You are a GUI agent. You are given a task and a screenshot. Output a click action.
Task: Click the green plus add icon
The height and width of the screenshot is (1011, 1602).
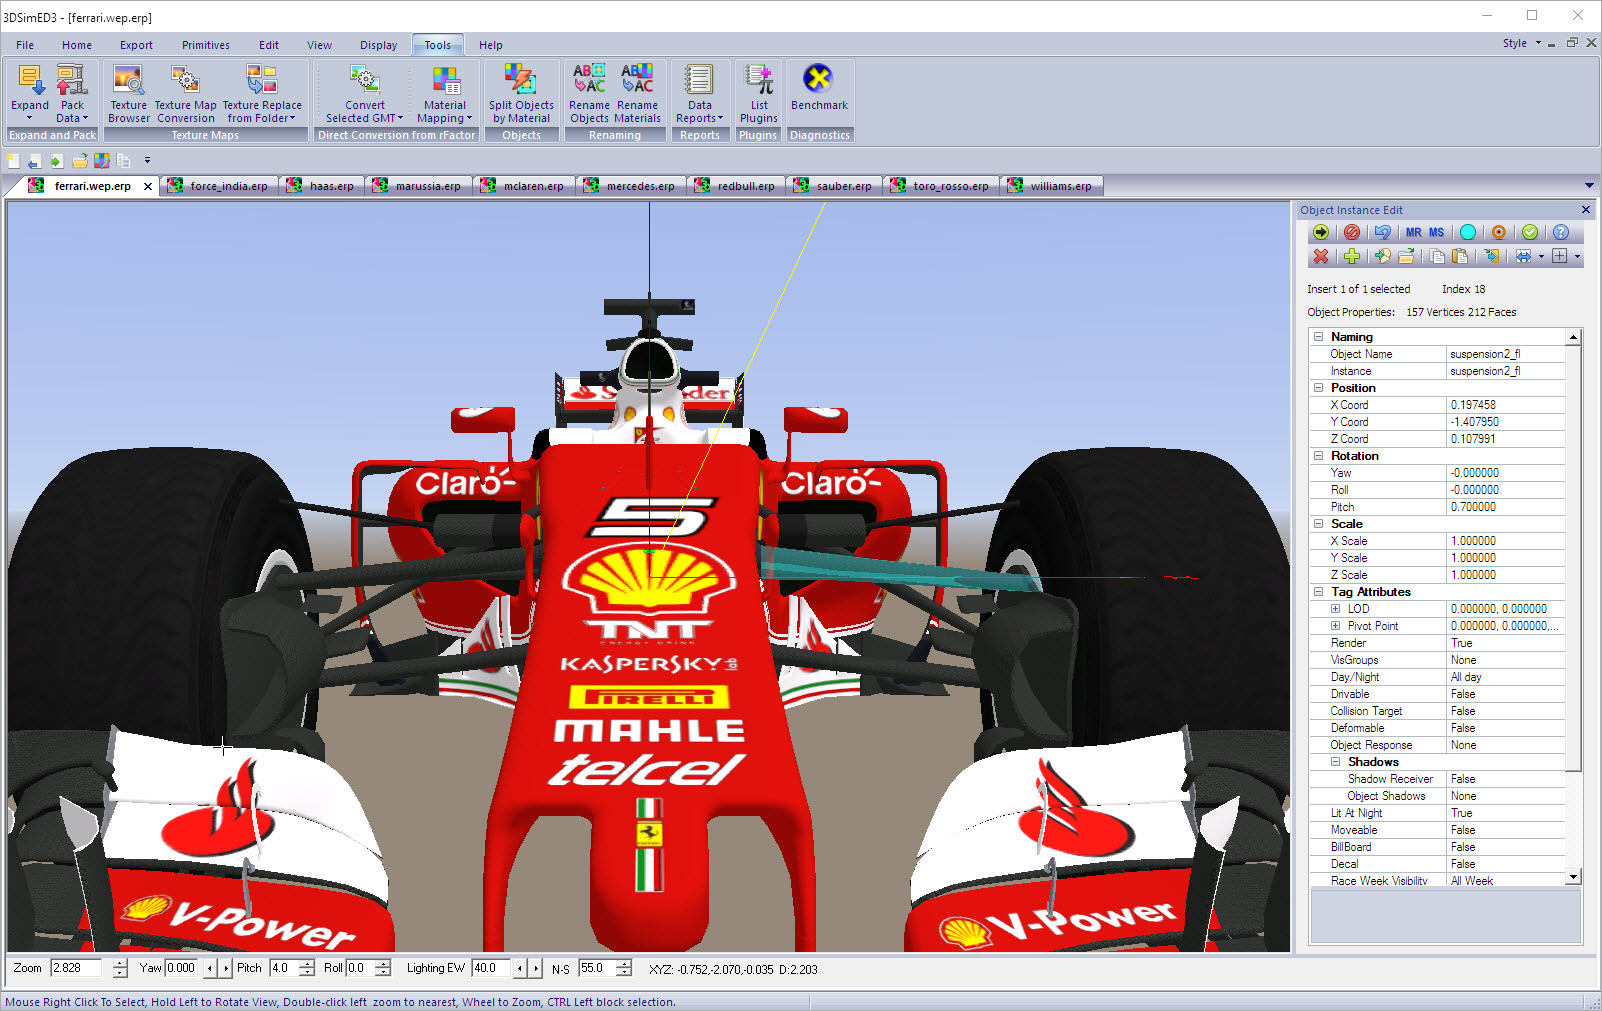coord(1352,256)
